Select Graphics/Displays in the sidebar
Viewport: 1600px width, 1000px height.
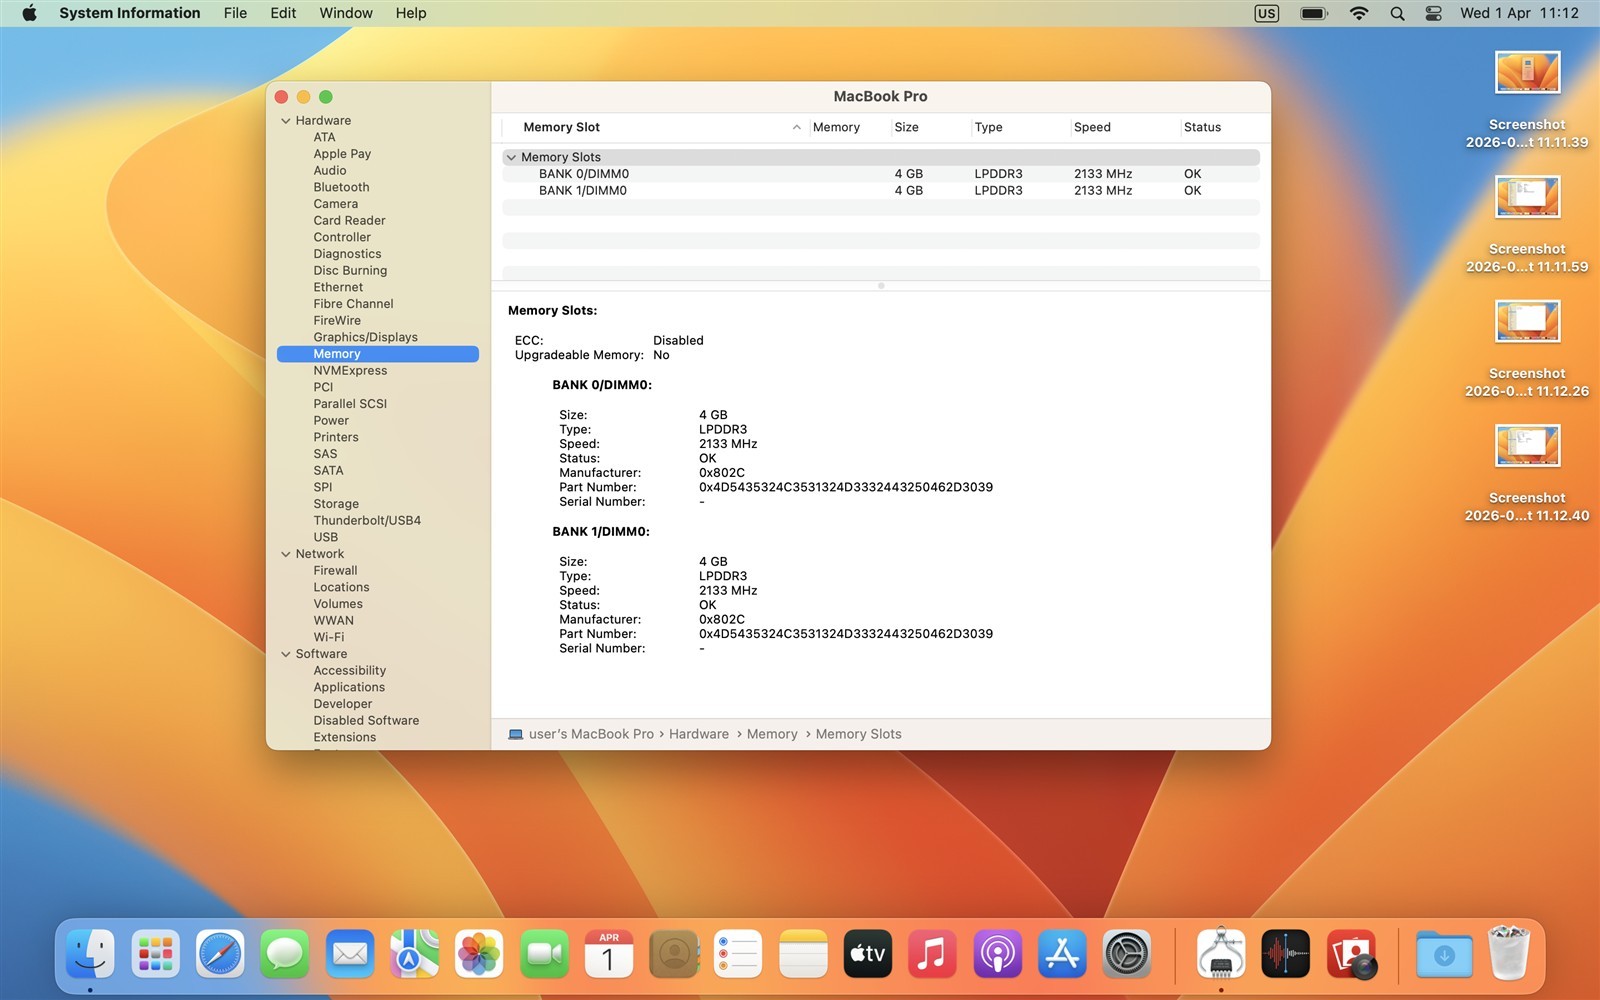tap(365, 337)
